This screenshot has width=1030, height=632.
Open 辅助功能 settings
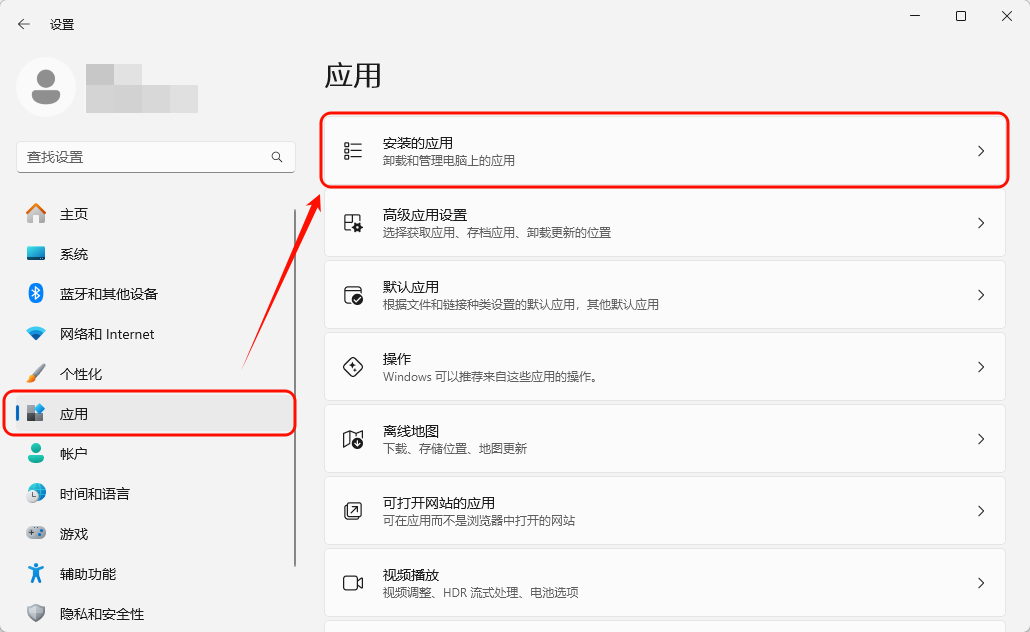155,574
